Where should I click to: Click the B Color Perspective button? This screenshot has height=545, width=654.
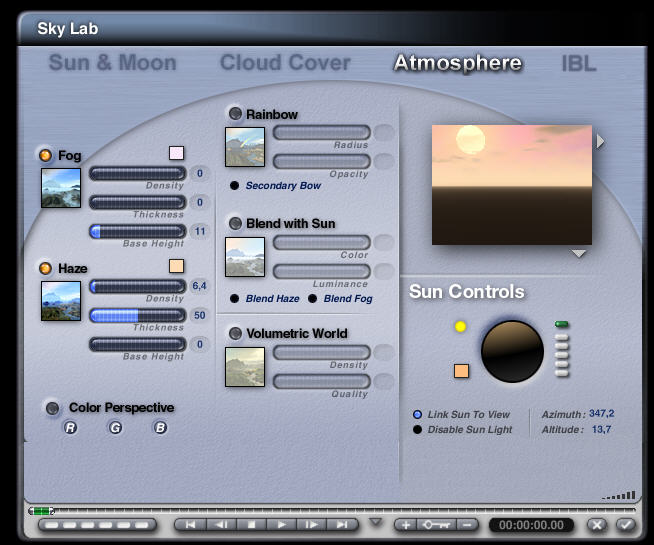pyautogui.click(x=160, y=427)
